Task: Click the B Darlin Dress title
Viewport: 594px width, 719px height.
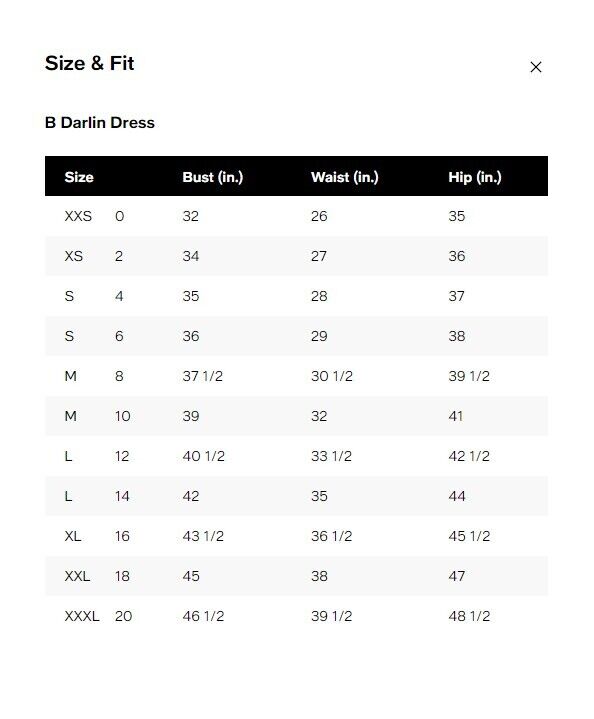Action: coord(100,122)
